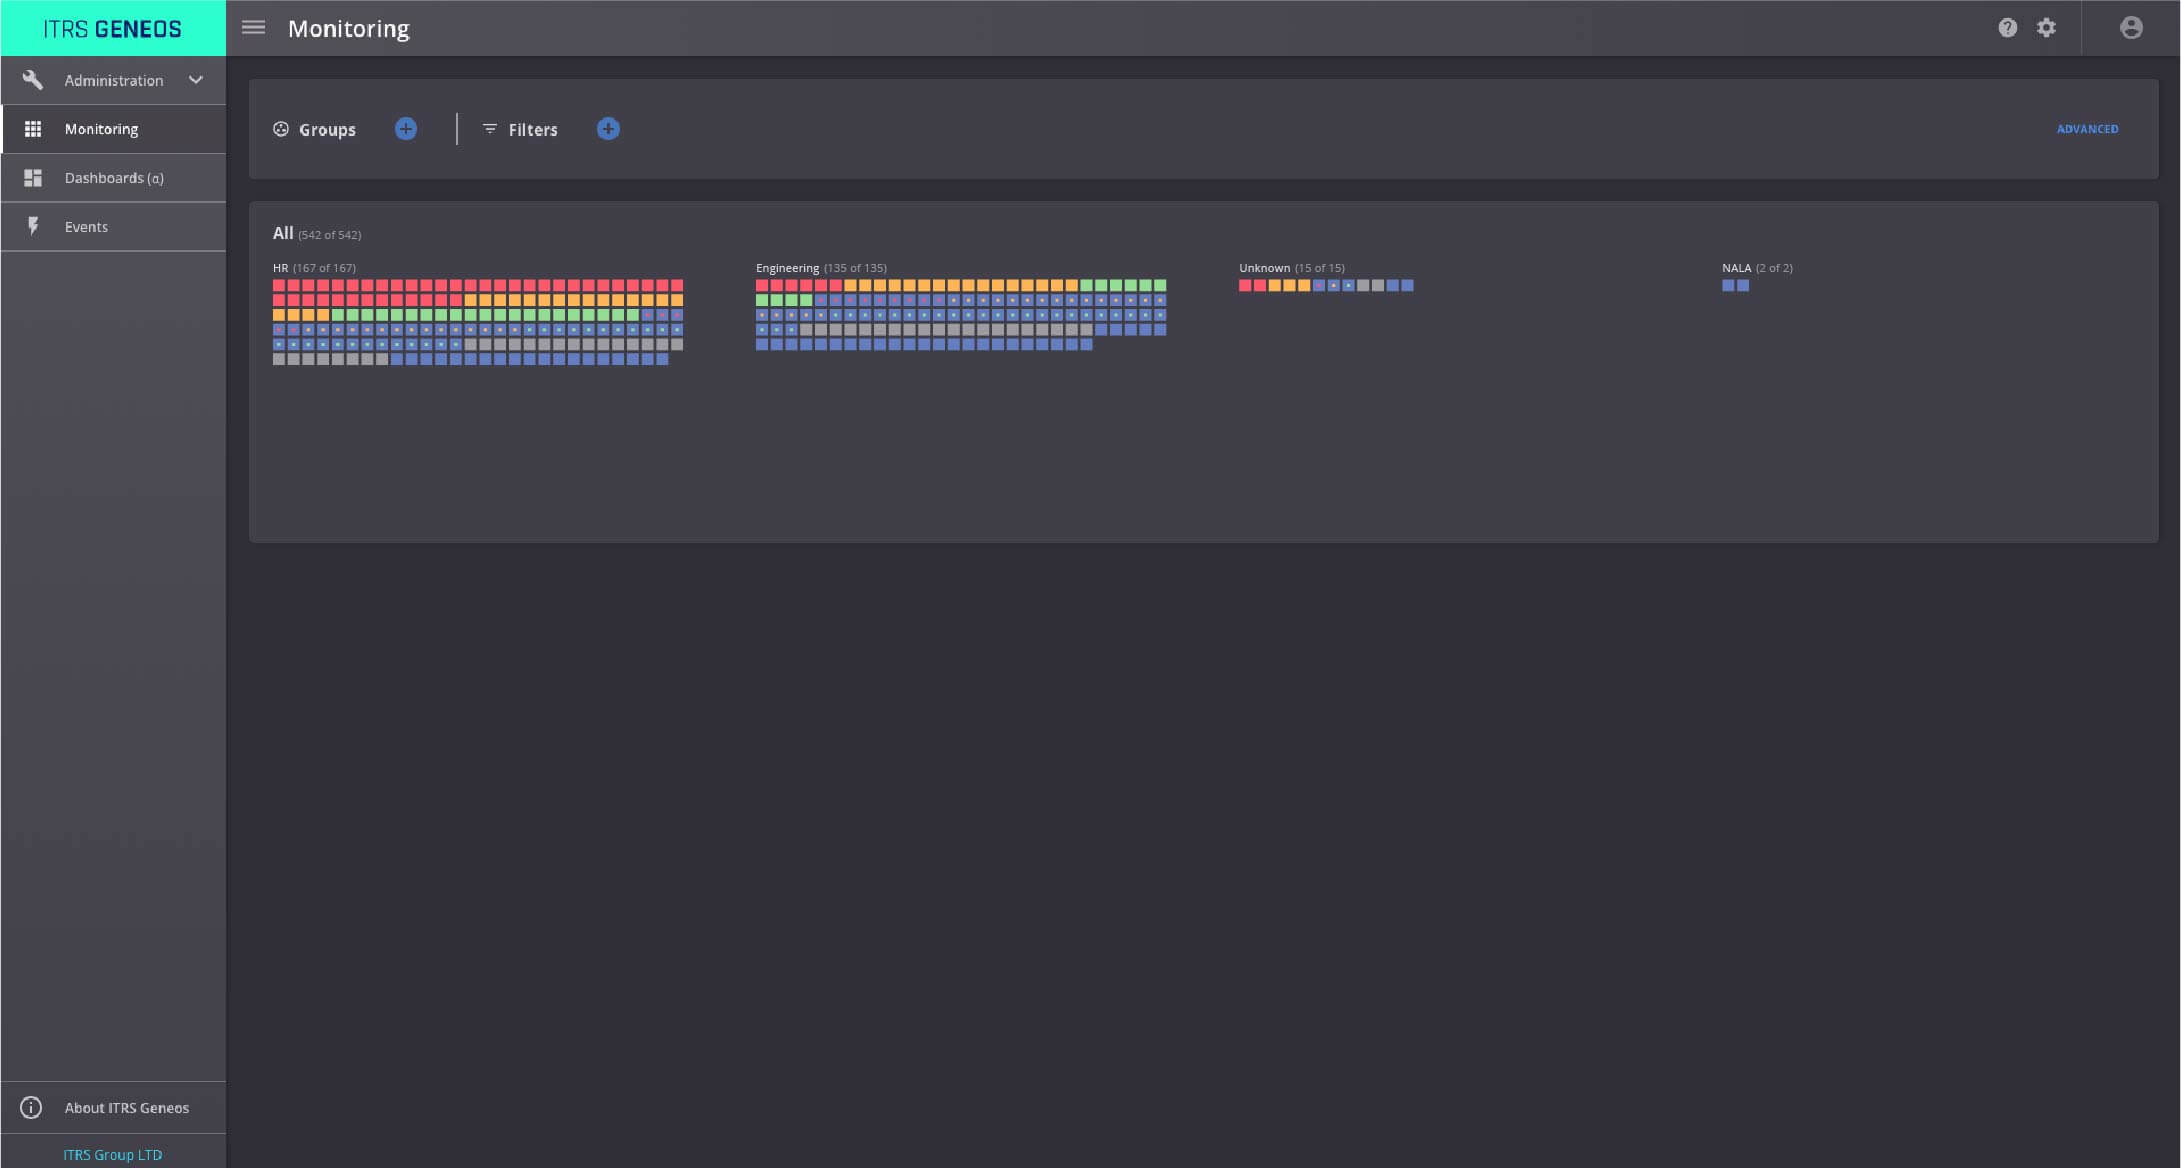Open the Events page from the sidebar

tap(86, 226)
